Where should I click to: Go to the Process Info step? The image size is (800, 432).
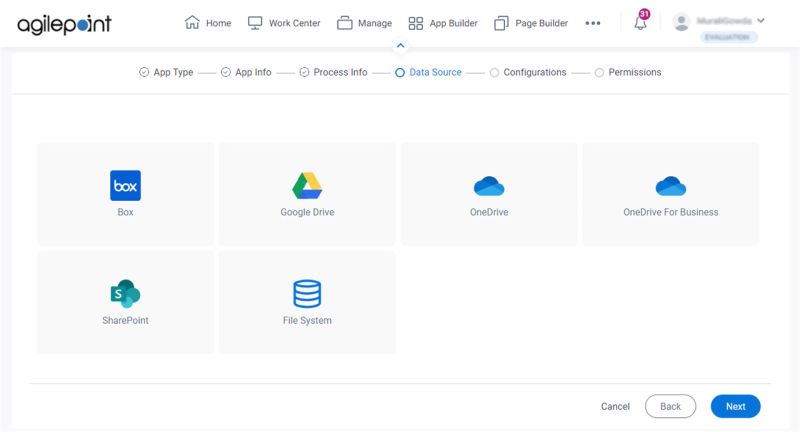pyautogui.click(x=340, y=72)
